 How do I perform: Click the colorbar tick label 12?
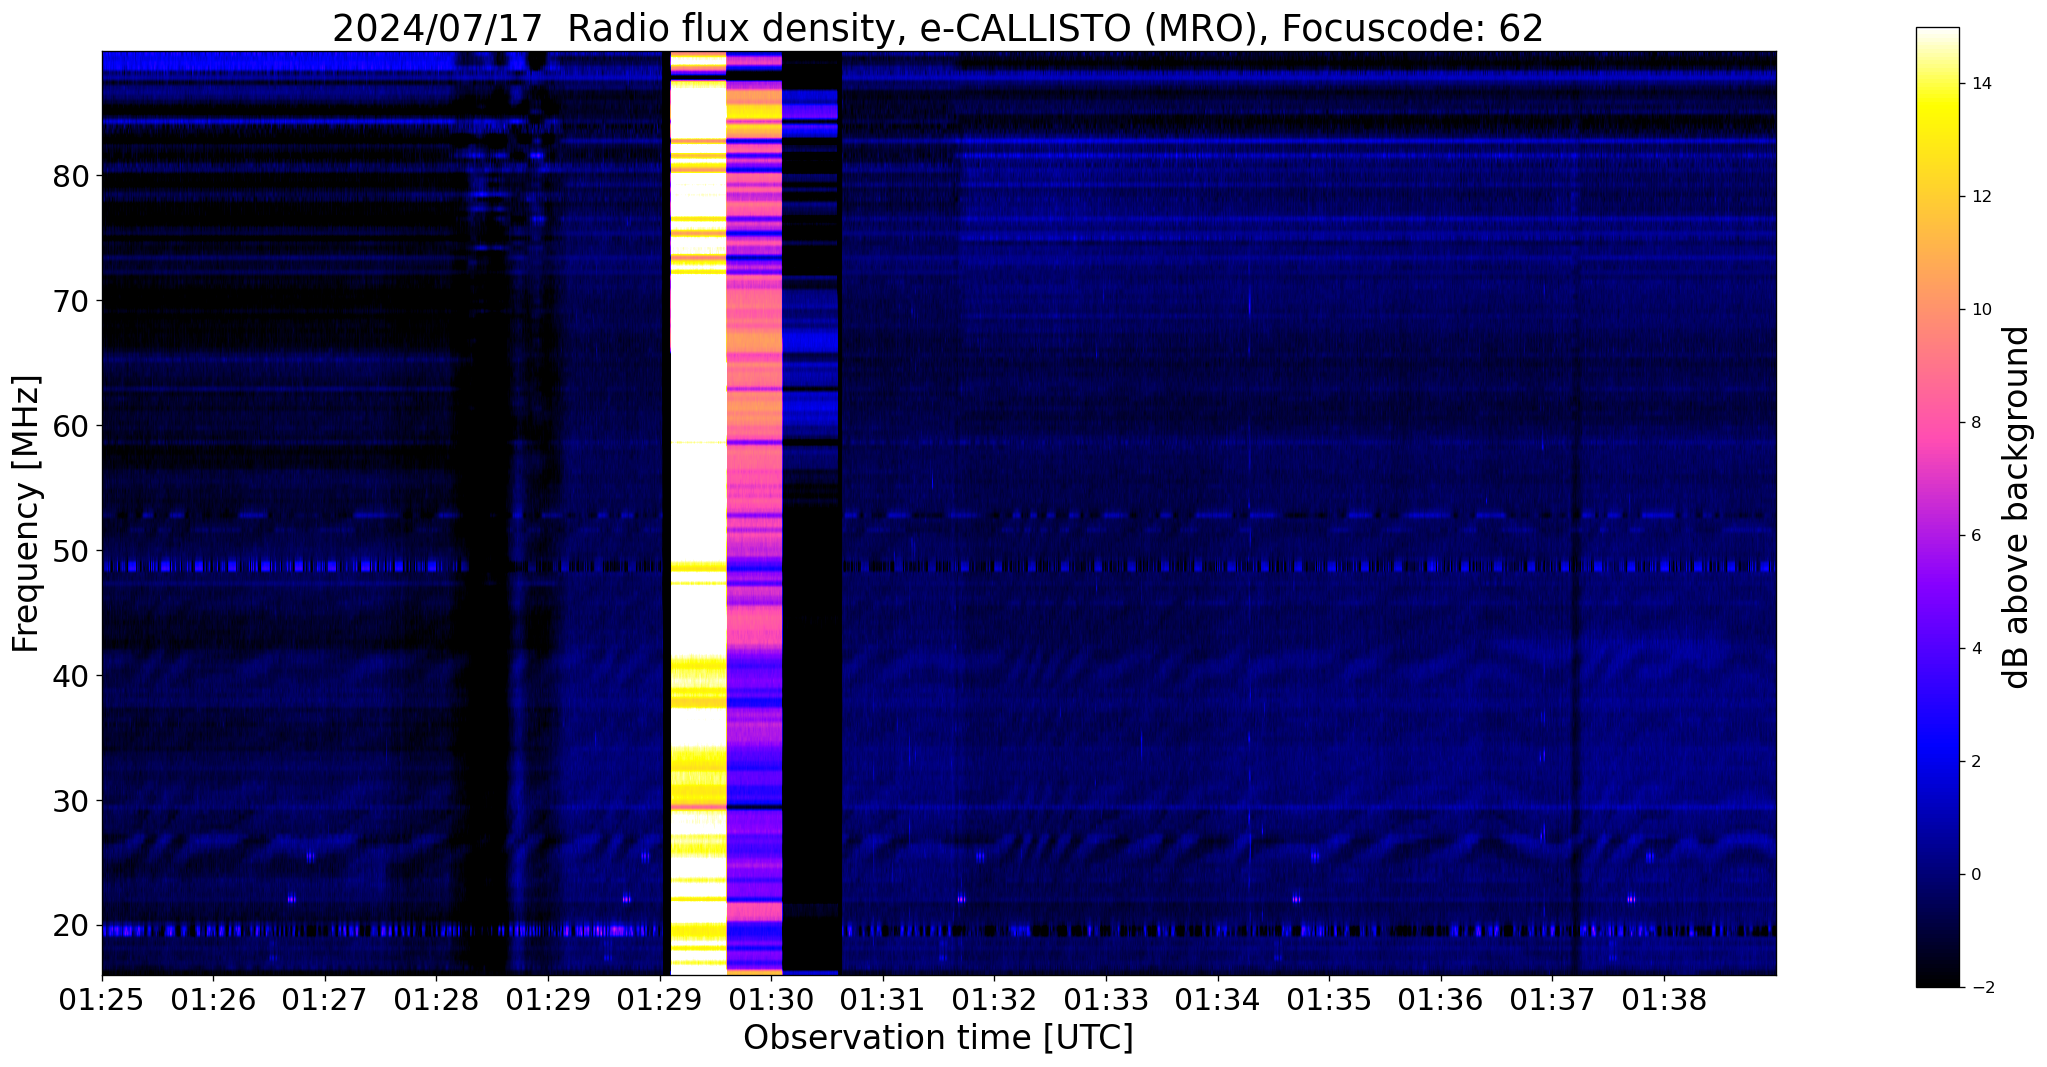(x=1981, y=197)
